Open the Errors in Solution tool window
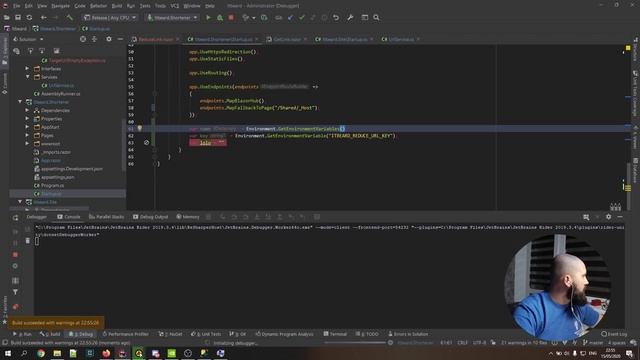 pos(408,334)
